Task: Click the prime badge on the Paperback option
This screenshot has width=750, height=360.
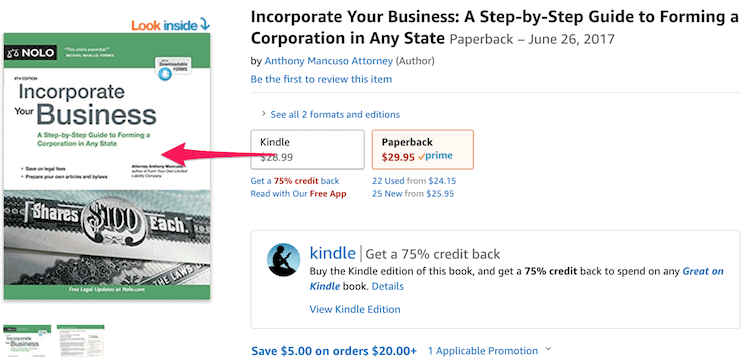Action: coord(435,156)
